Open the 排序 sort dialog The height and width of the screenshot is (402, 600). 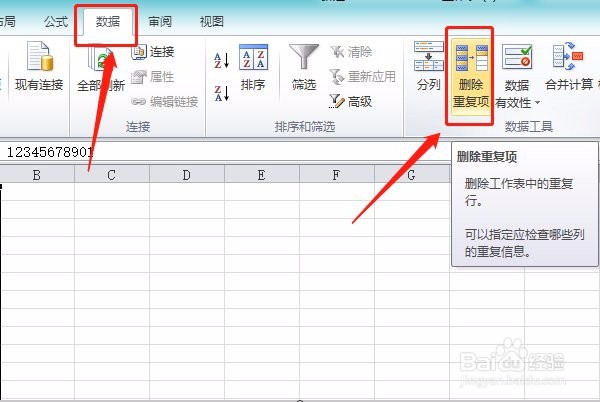(253, 67)
